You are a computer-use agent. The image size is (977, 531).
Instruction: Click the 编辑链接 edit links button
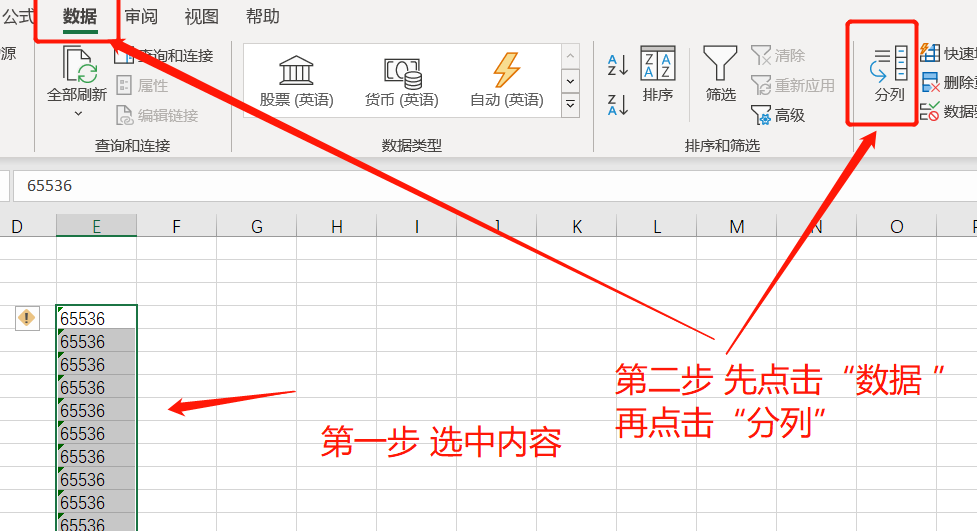158,115
